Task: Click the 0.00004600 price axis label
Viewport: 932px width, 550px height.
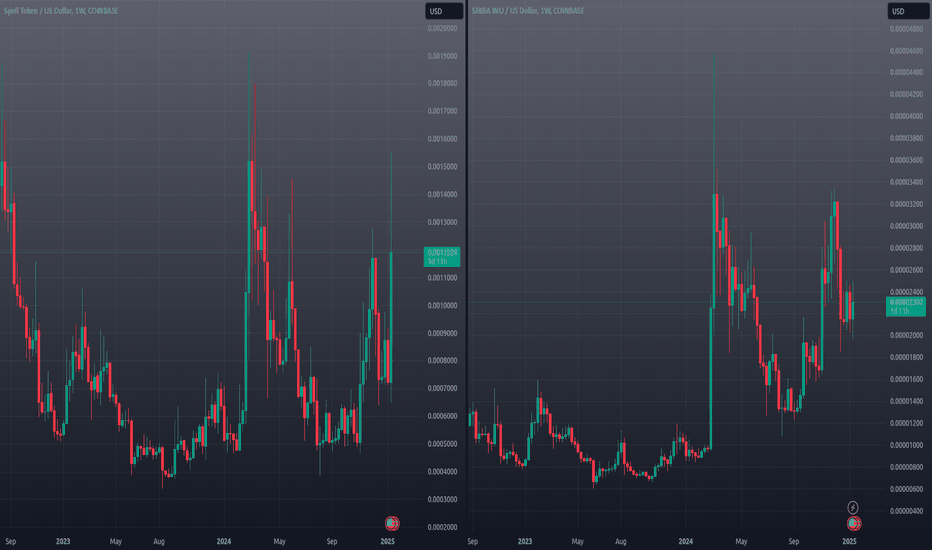Action: pos(906,51)
